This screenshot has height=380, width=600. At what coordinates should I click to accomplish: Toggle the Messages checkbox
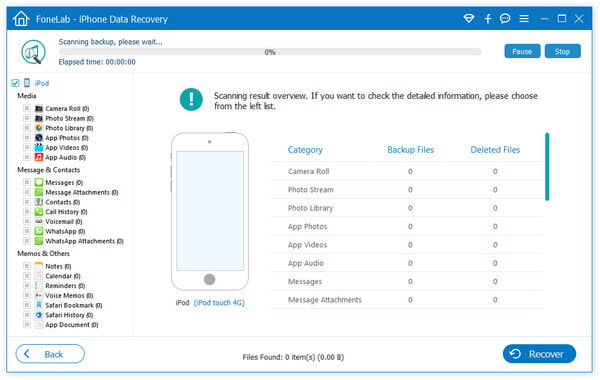pos(27,182)
